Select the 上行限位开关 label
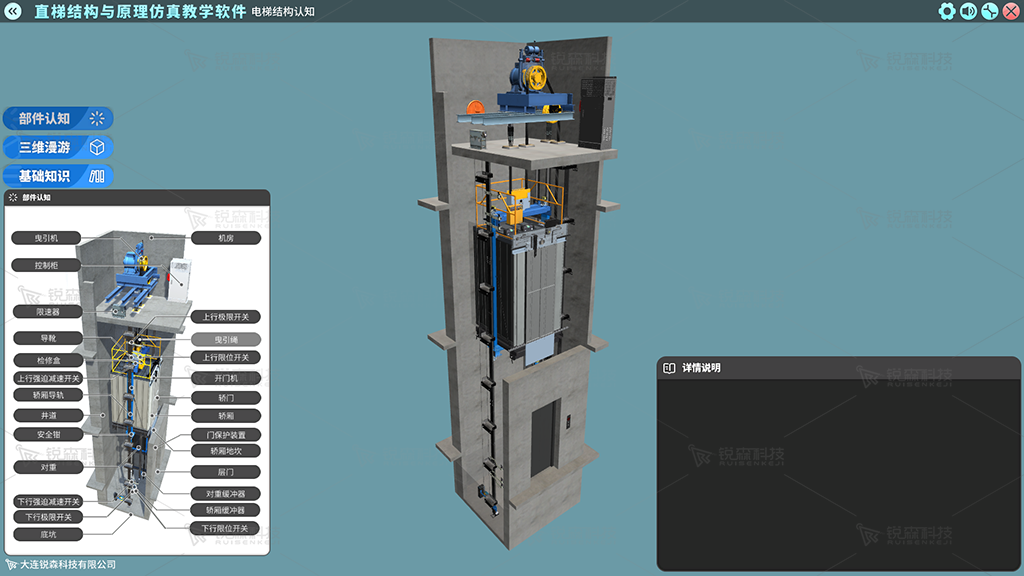 (226, 357)
